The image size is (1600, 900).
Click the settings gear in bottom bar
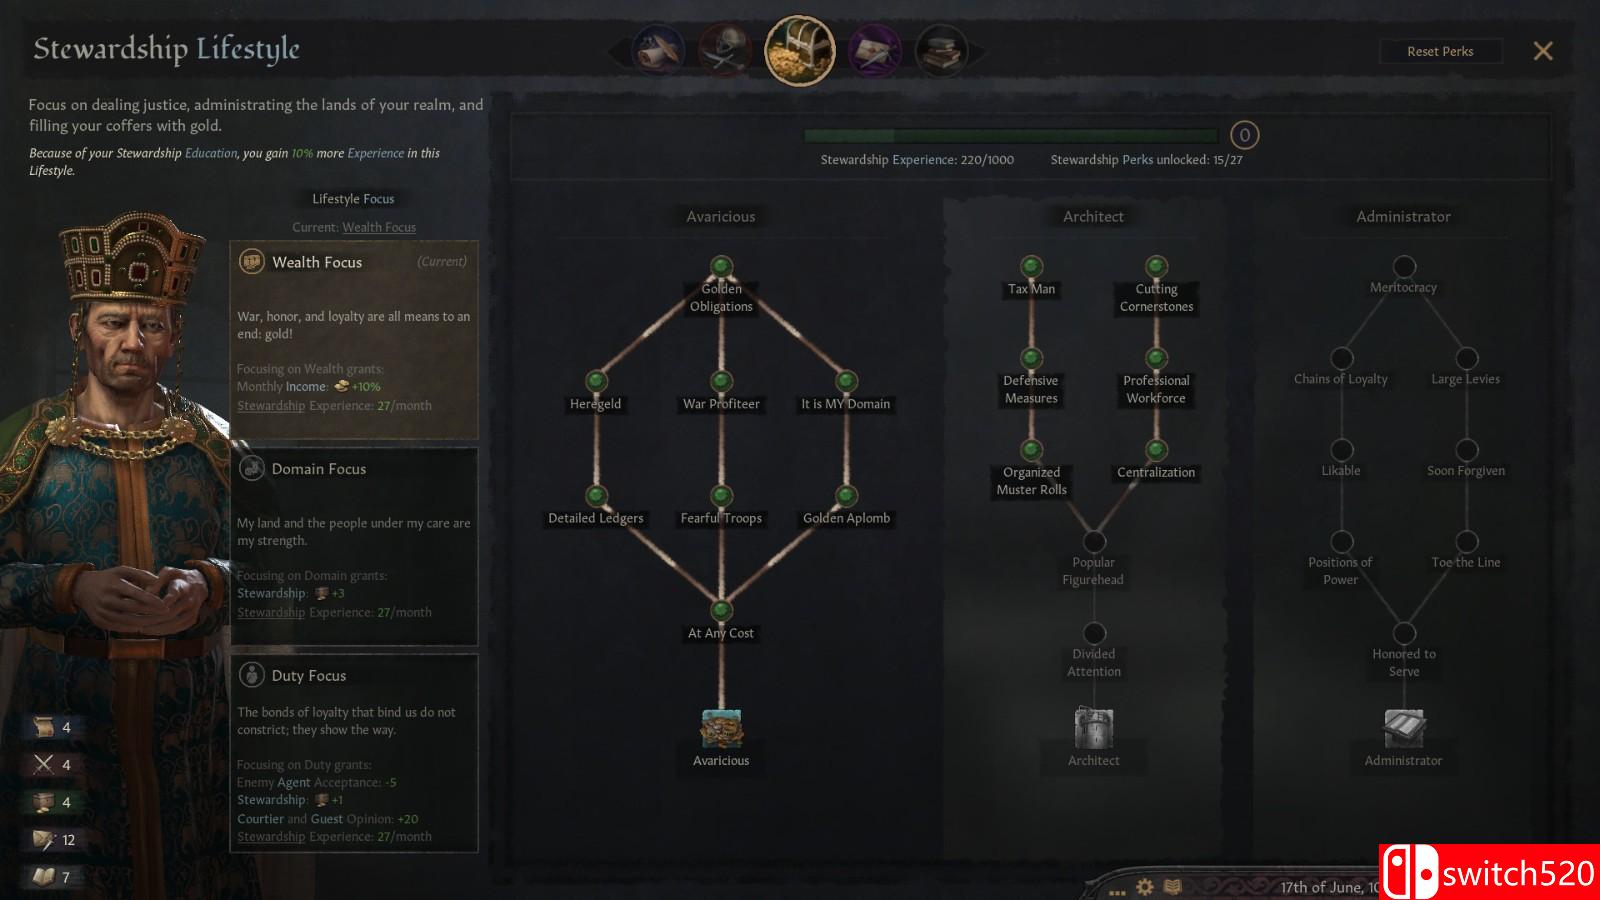click(x=1145, y=887)
